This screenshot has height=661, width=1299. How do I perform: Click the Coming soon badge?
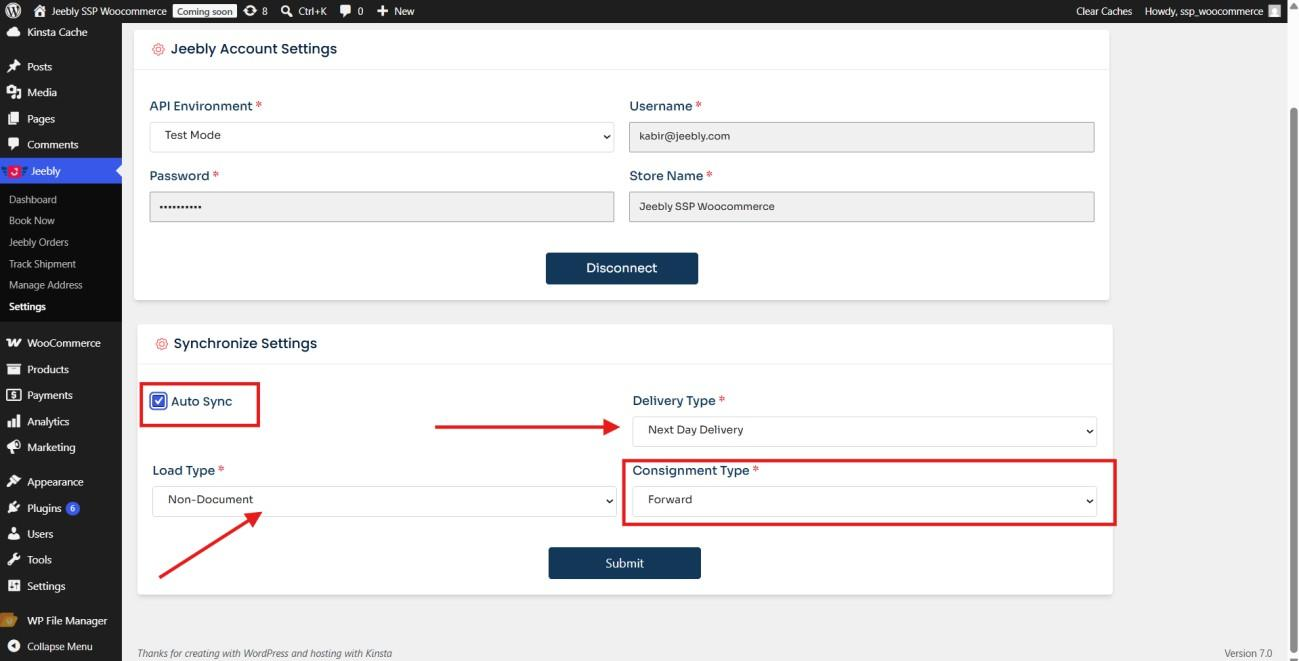(205, 11)
